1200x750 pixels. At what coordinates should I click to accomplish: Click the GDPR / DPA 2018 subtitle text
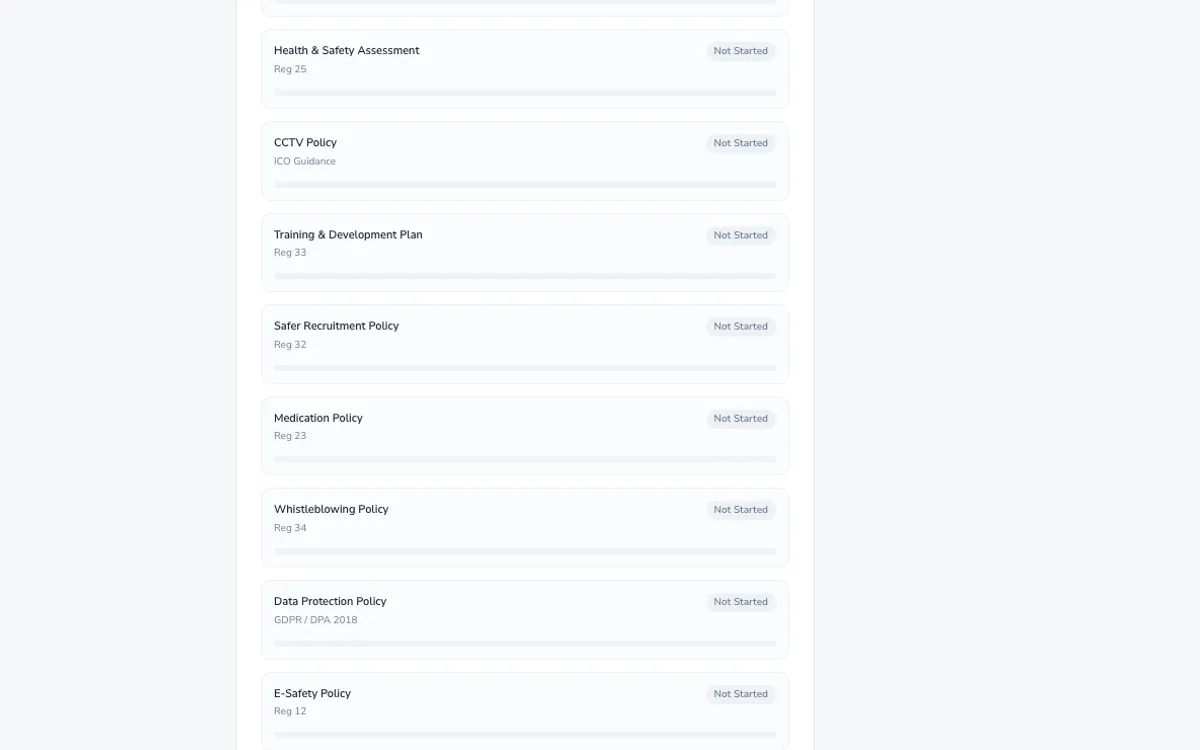[315, 620]
